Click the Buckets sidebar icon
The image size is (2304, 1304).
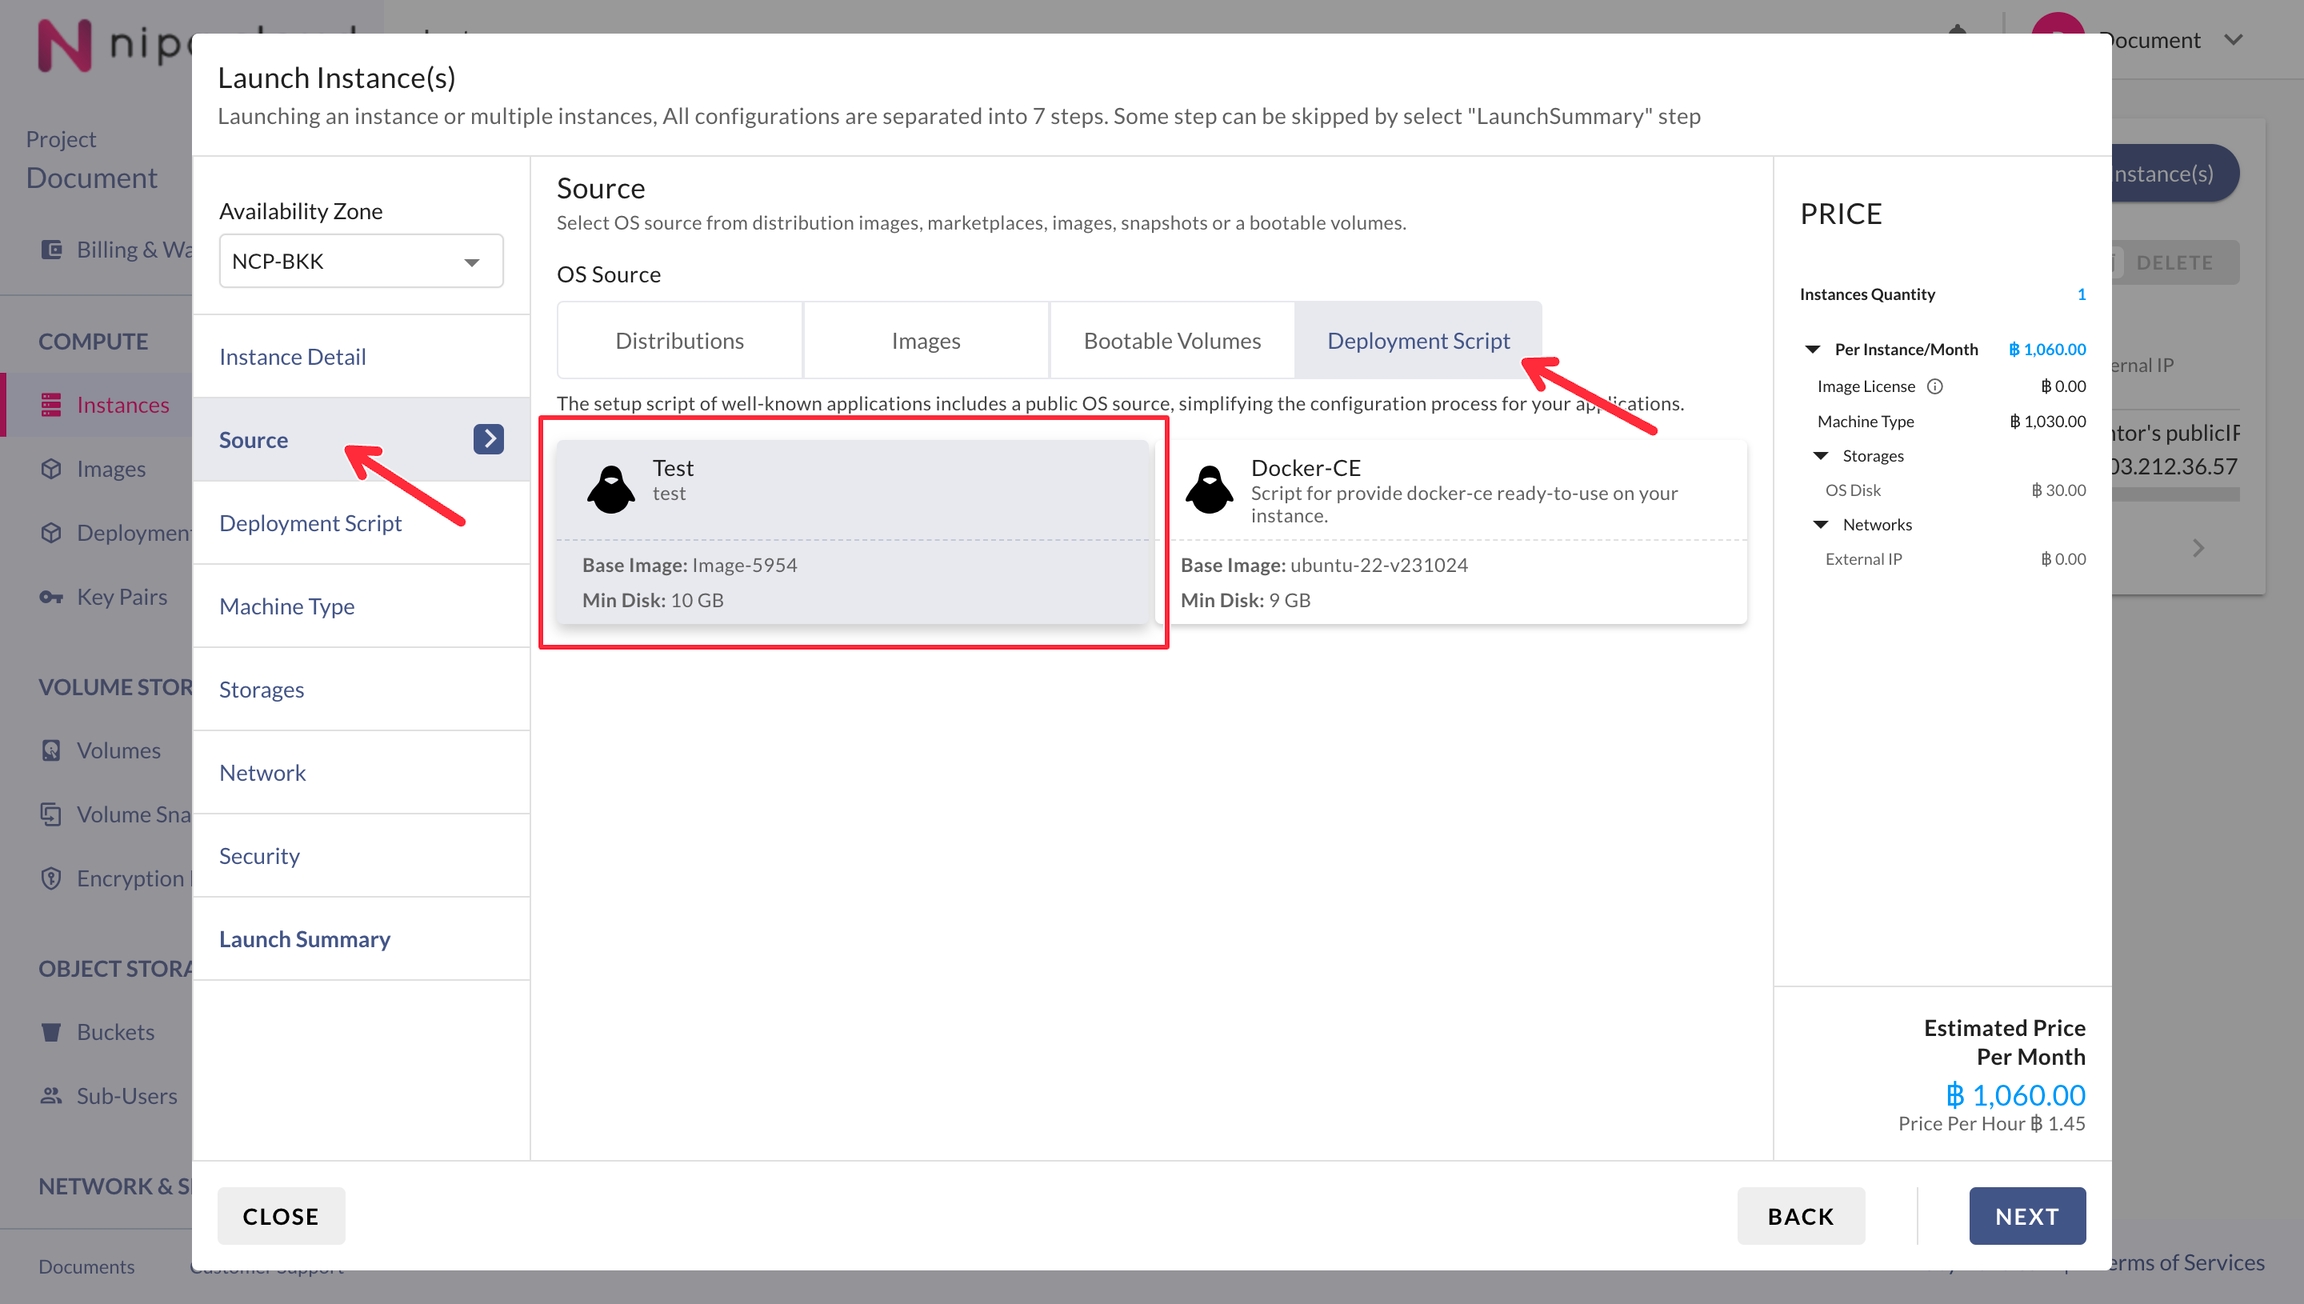click(51, 1032)
